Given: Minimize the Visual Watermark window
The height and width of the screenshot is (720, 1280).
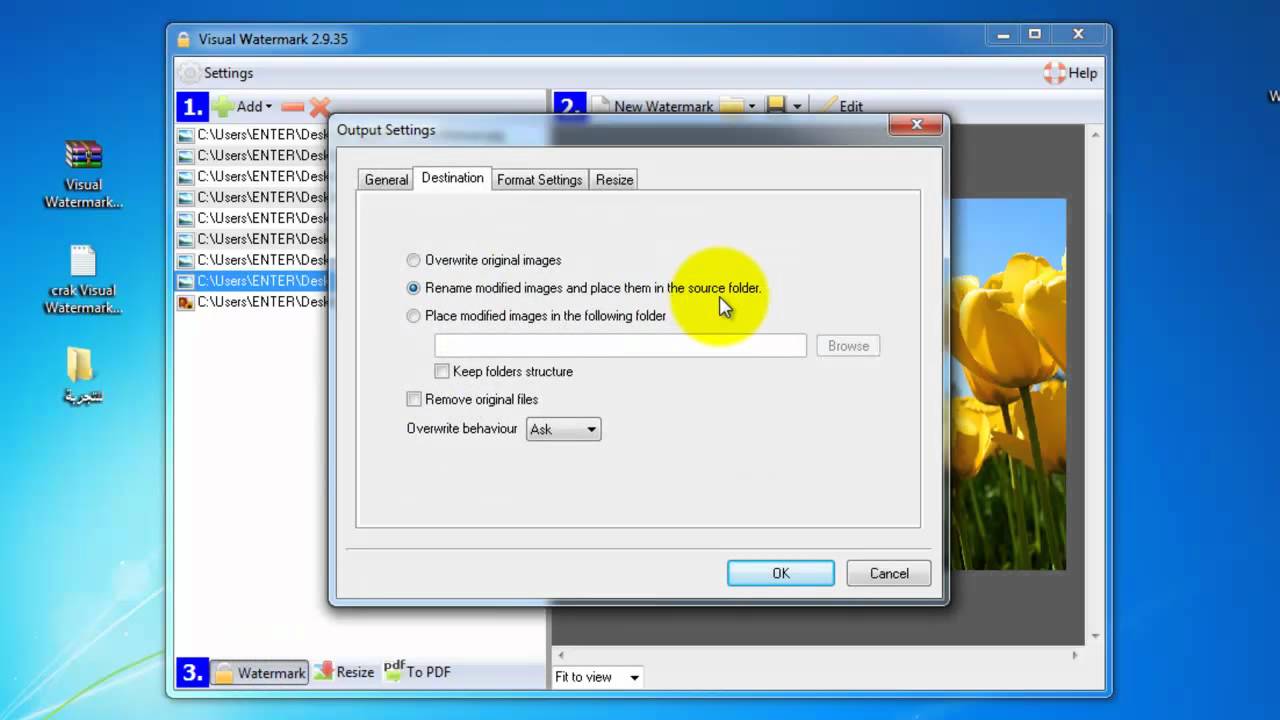Looking at the screenshot, I should [x=1003, y=35].
